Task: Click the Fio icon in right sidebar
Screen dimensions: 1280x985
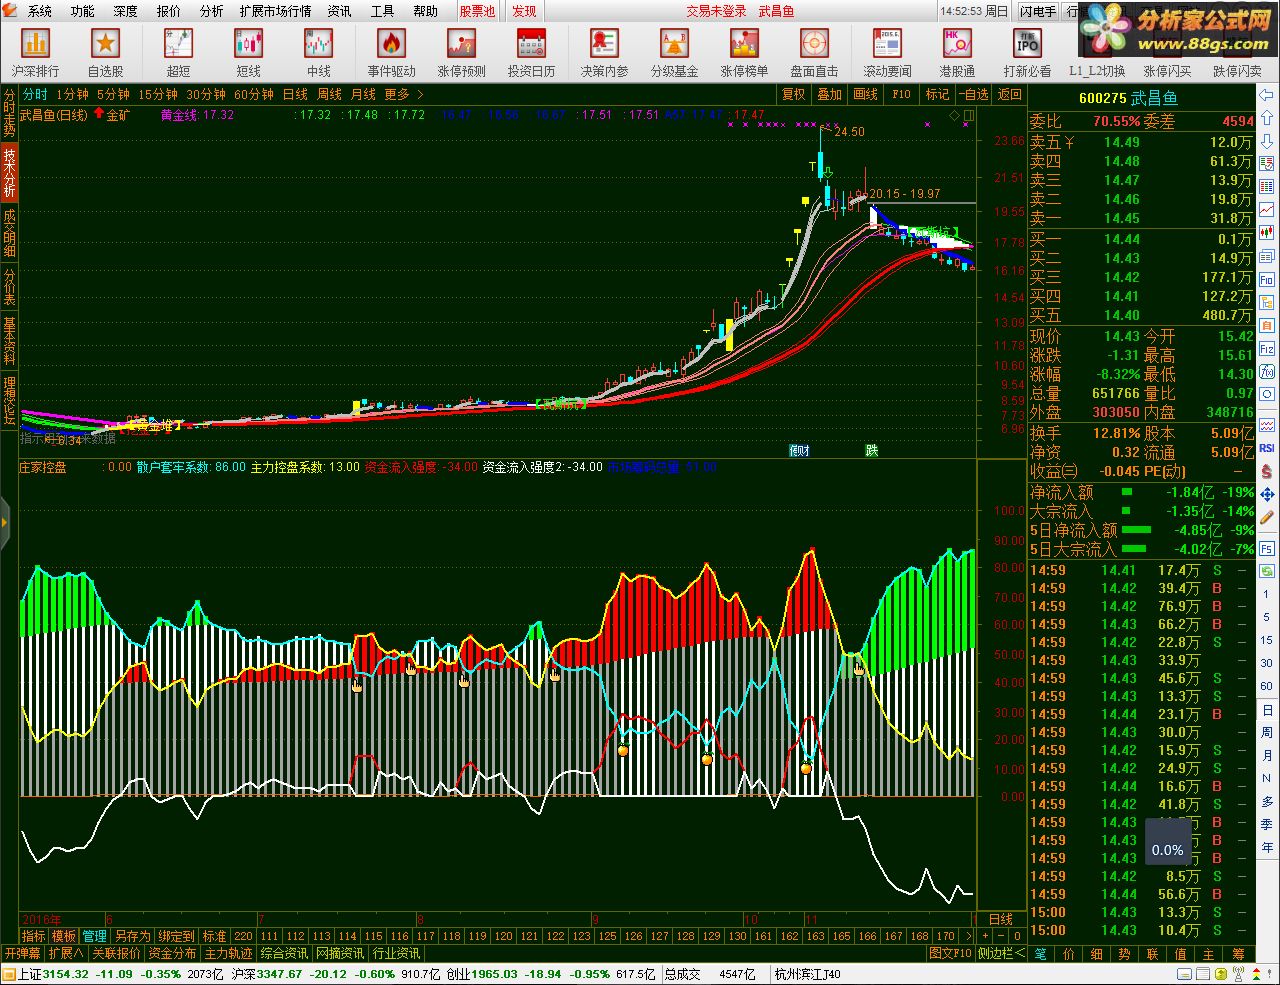Action: pyautogui.click(x=1267, y=280)
